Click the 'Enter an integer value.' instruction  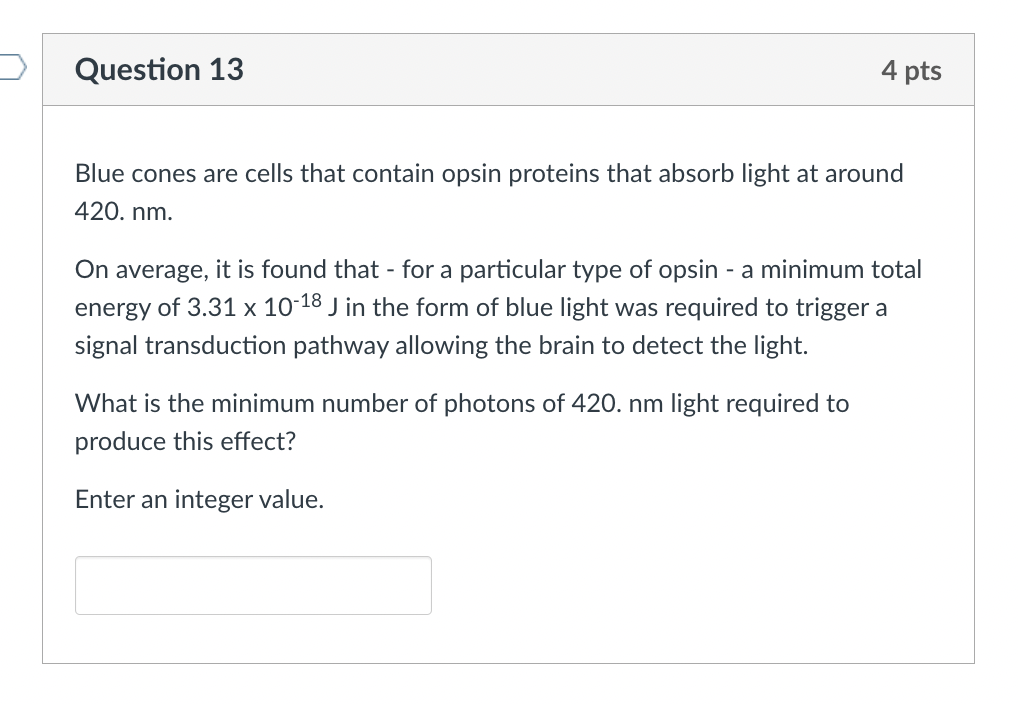click(x=199, y=499)
